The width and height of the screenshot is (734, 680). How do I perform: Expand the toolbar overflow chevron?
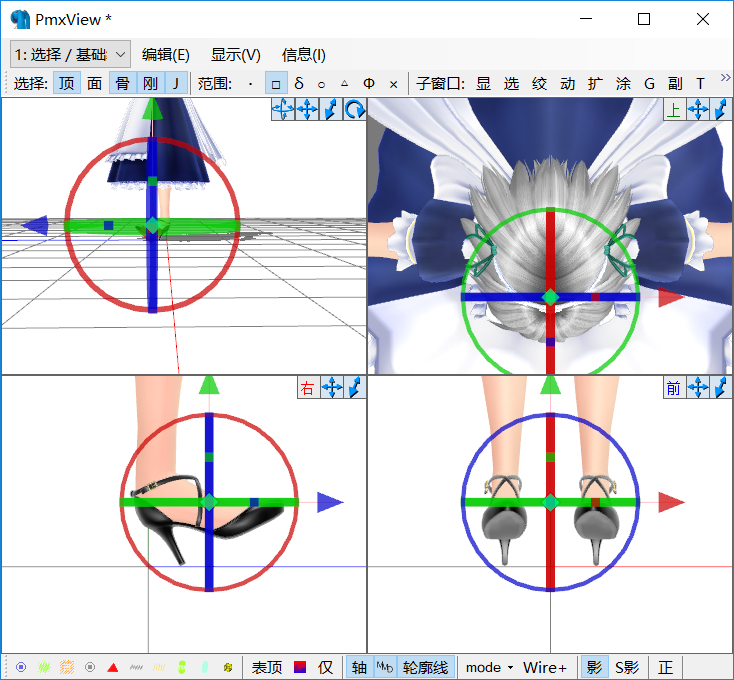pos(725,78)
